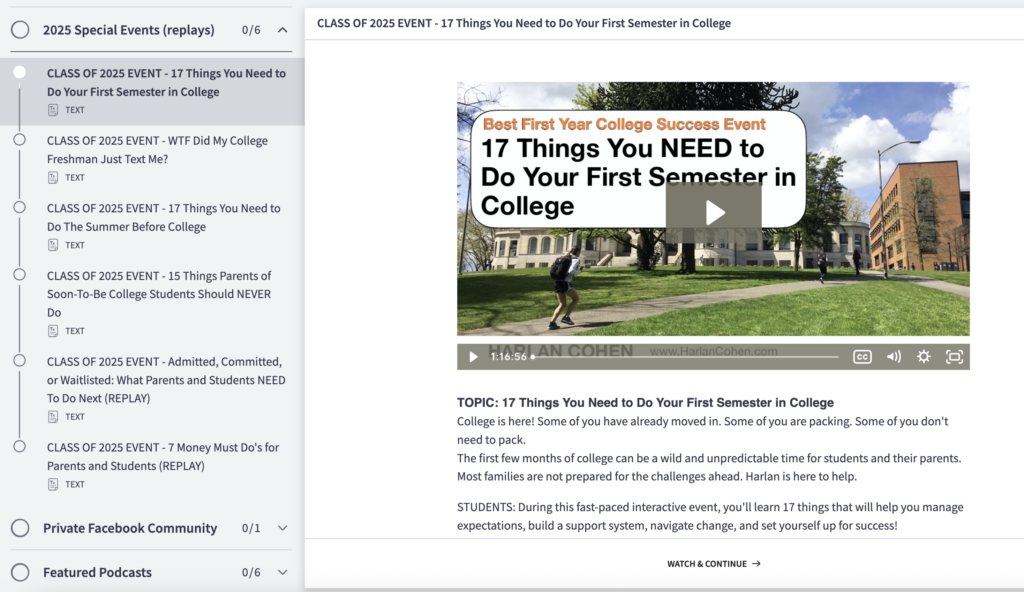
Task: Expand the 'Private Facebook Community' section
Action: click(283, 528)
